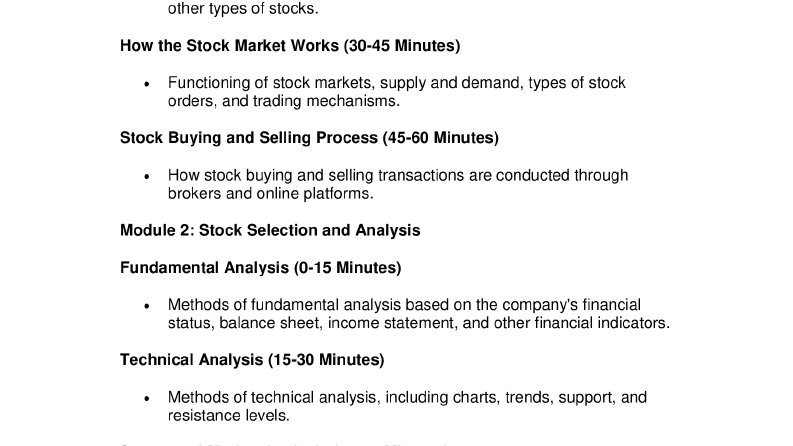Click the bullet before 'Functioning of stock markets'

(147, 84)
